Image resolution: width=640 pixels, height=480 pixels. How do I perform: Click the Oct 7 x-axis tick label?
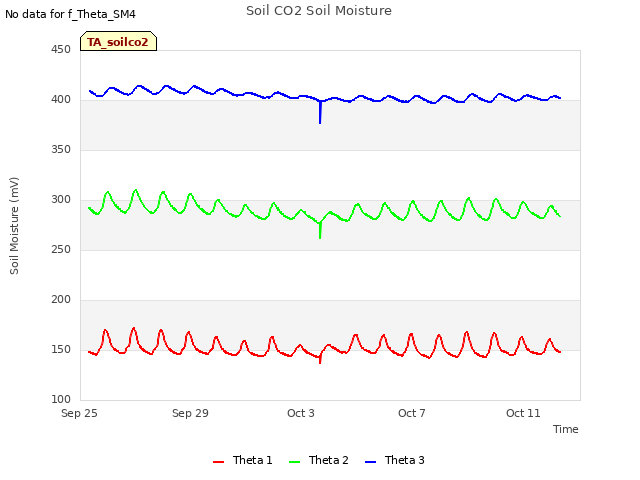pos(412,413)
